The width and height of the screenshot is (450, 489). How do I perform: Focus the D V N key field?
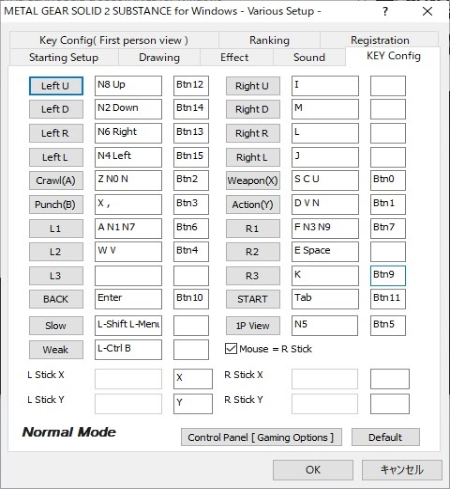coord(325,204)
